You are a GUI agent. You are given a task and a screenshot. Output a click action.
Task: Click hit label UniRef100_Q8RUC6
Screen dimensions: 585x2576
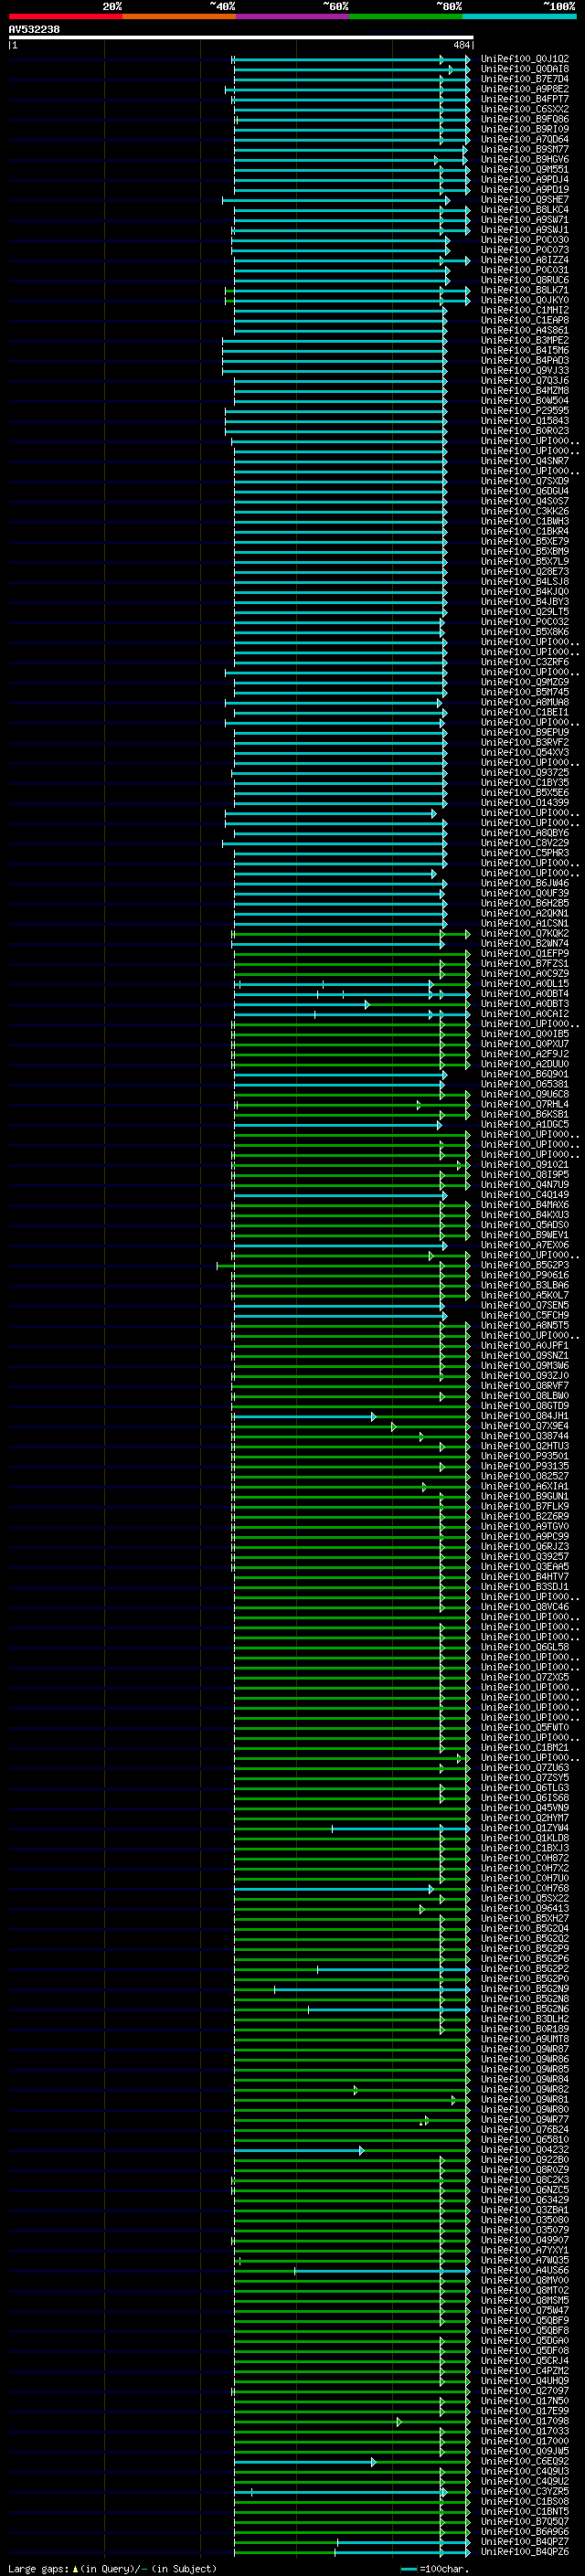point(525,280)
